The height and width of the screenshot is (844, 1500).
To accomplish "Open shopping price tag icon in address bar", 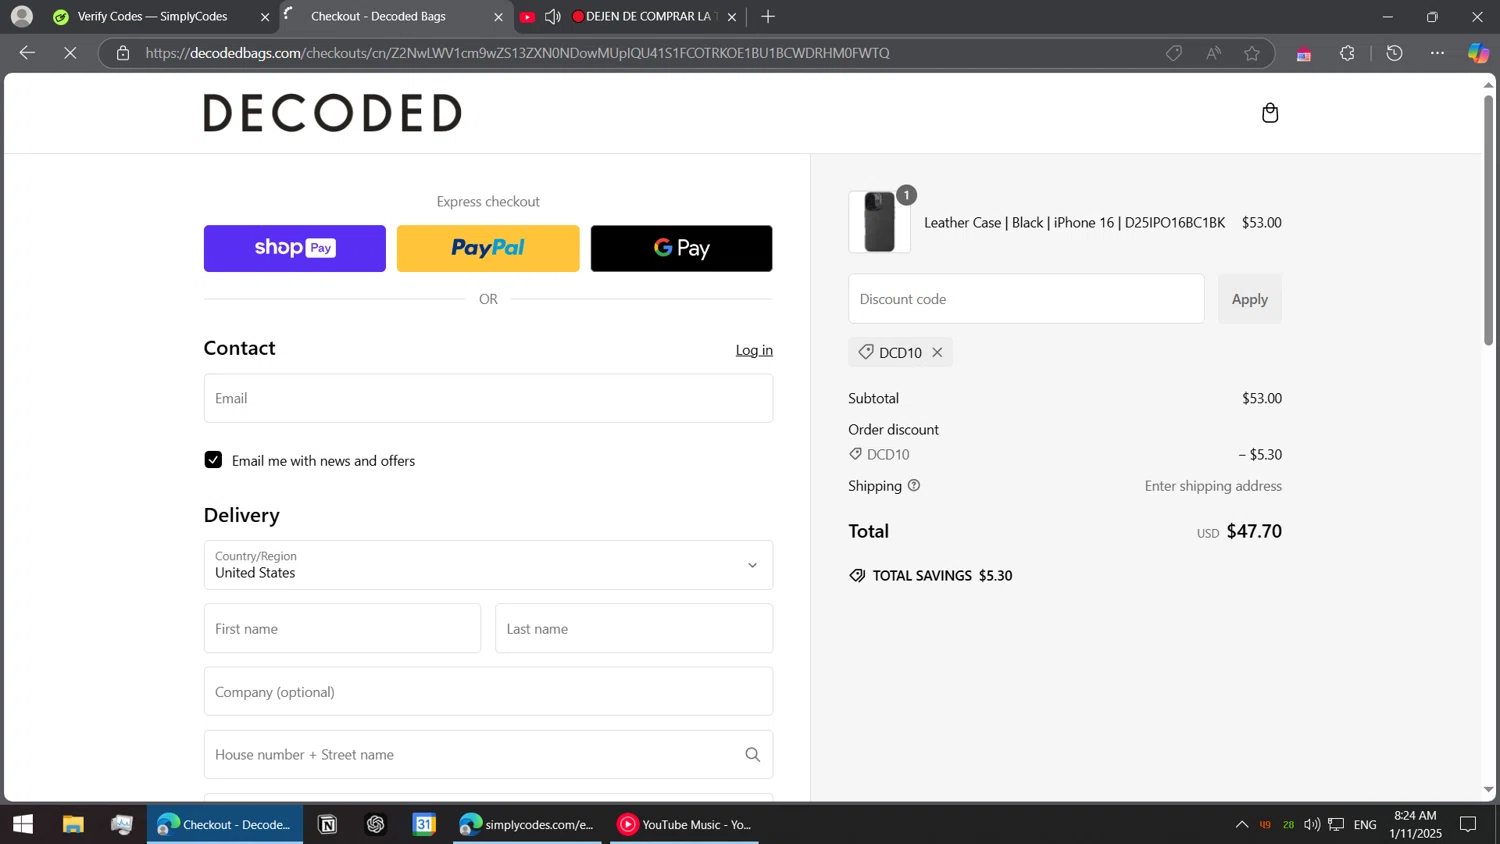I will [x=1174, y=53].
